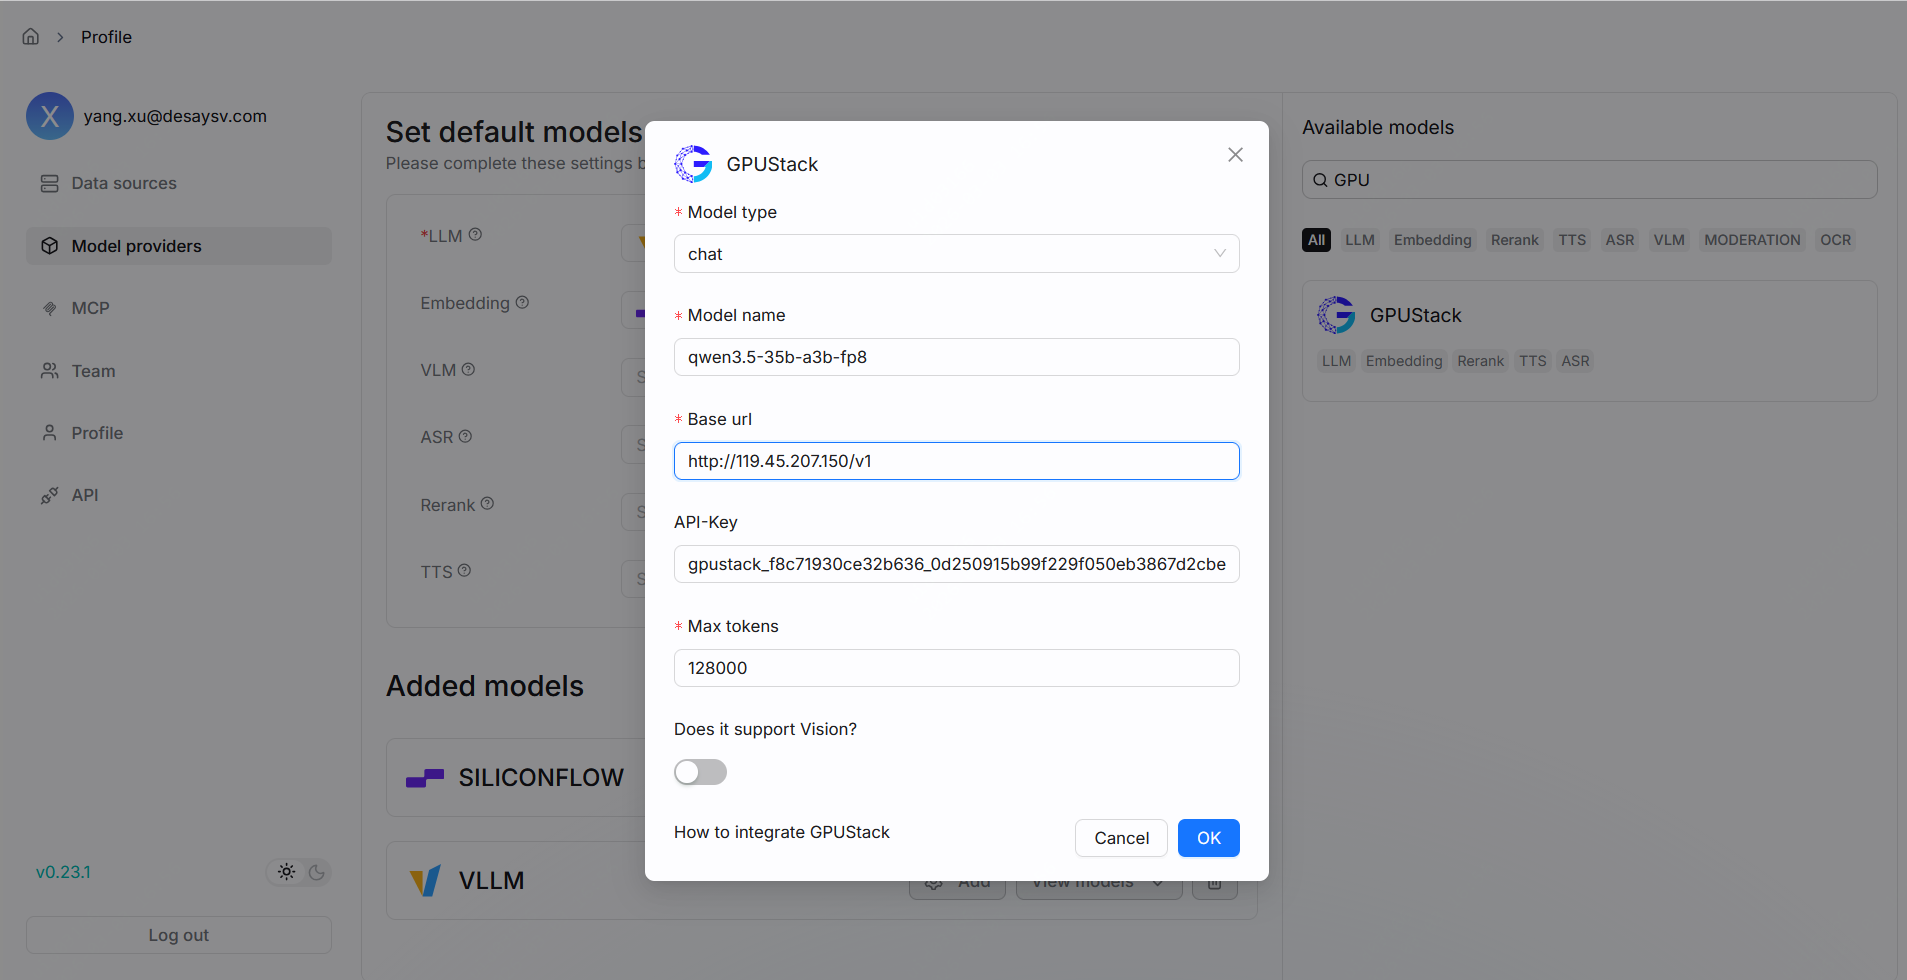Viewport: 1907px width, 980px height.
Task: Click GPUStack logo in dialog header
Action: pyautogui.click(x=693, y=164)
